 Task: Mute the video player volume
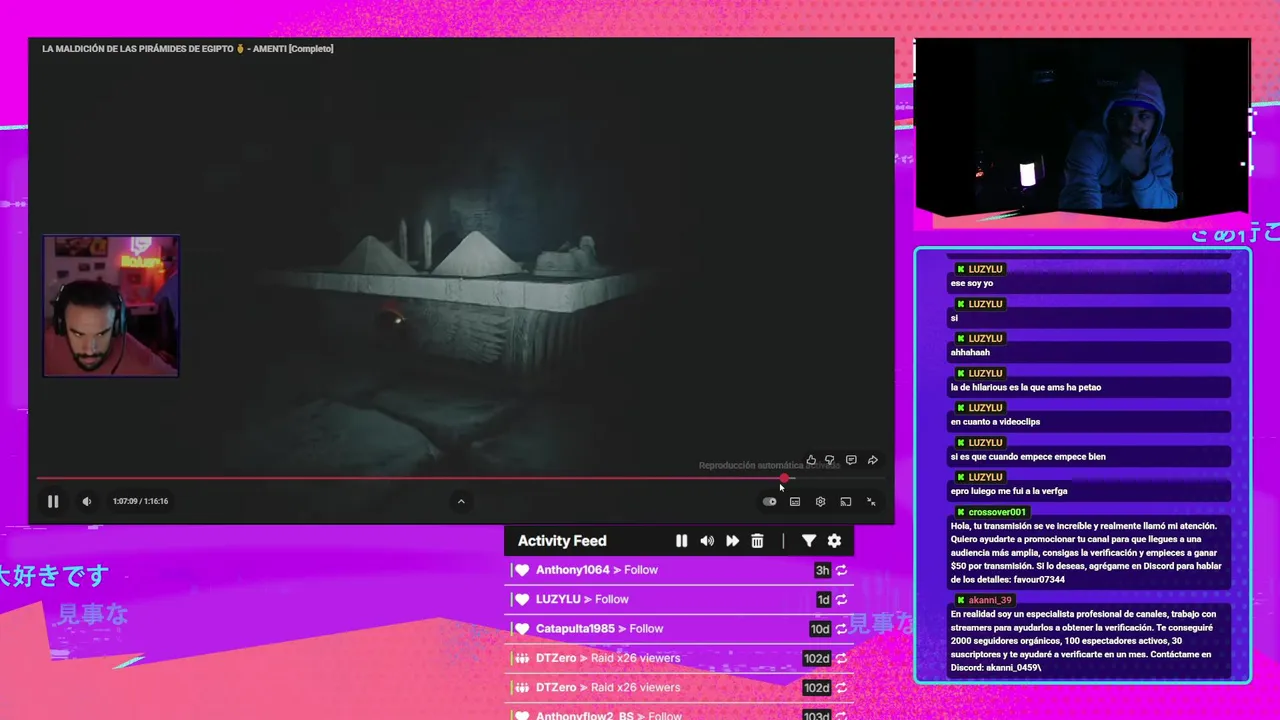(87, 501)
